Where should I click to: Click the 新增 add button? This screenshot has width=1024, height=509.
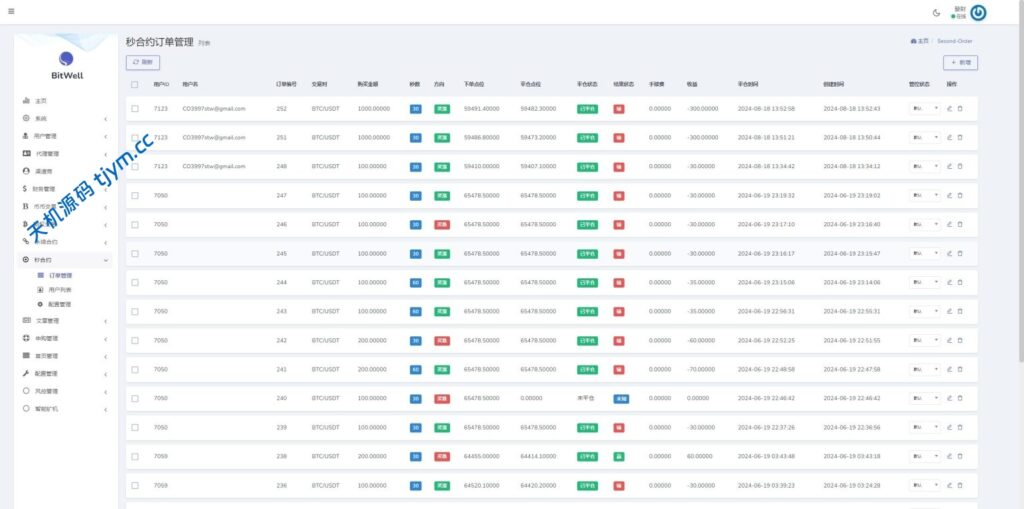click(x=960, y=62)
